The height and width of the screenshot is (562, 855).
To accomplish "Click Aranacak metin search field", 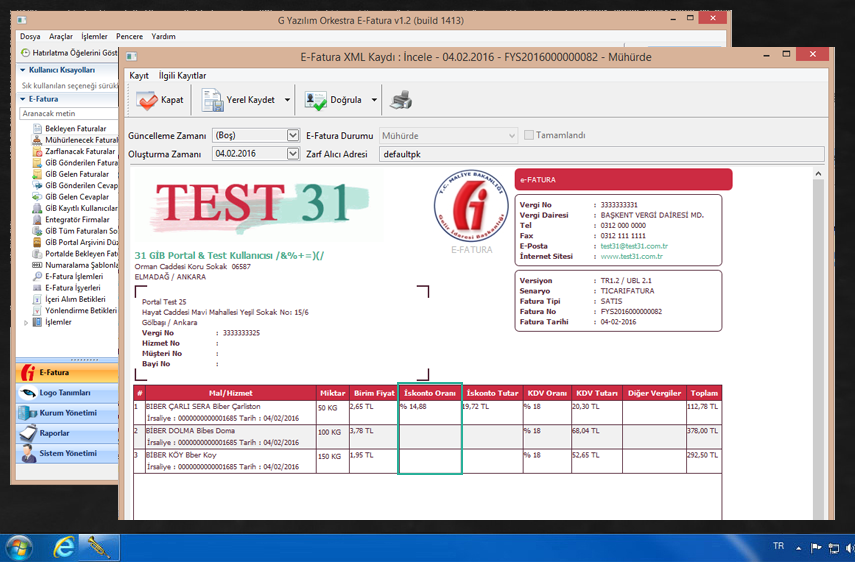I will [69, 113].
